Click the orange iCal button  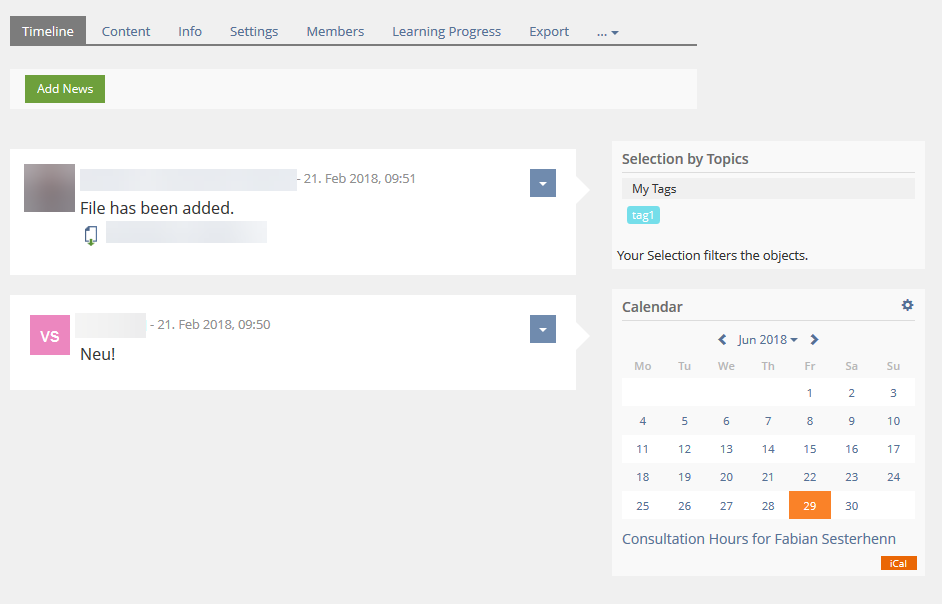pos(898,563)
